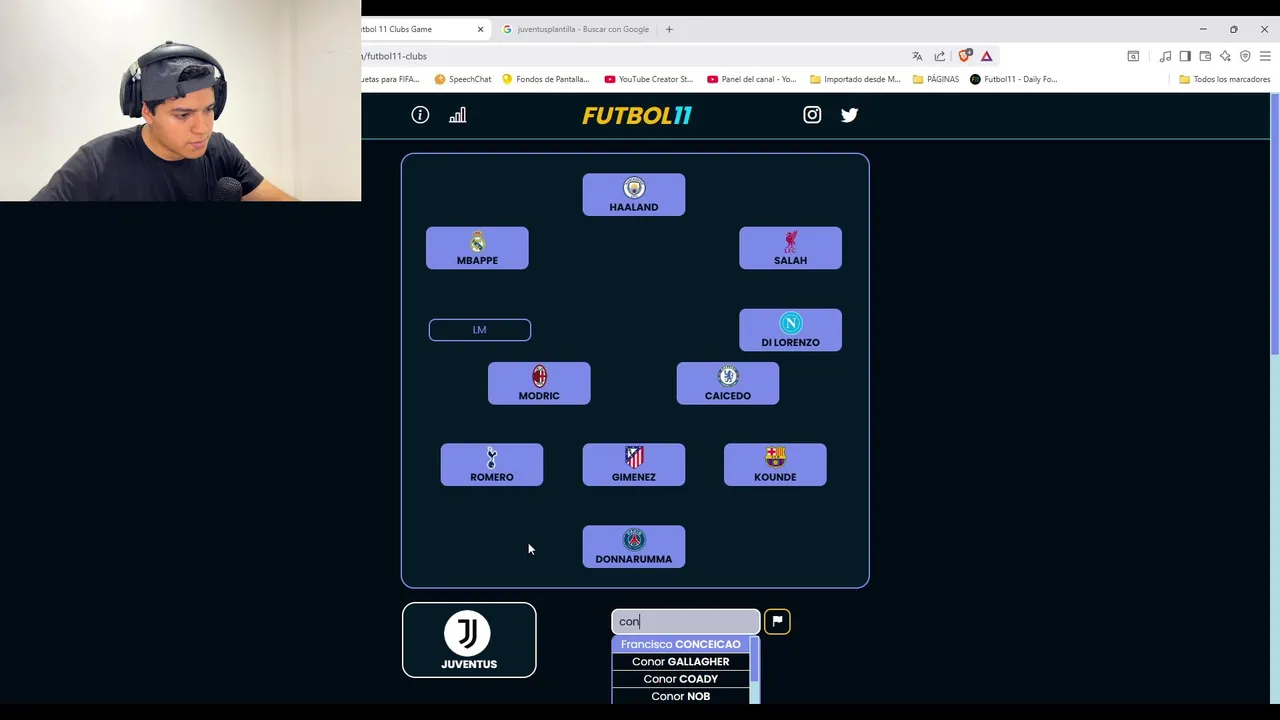Open the media control music note icon

[x=1165, y=56]
